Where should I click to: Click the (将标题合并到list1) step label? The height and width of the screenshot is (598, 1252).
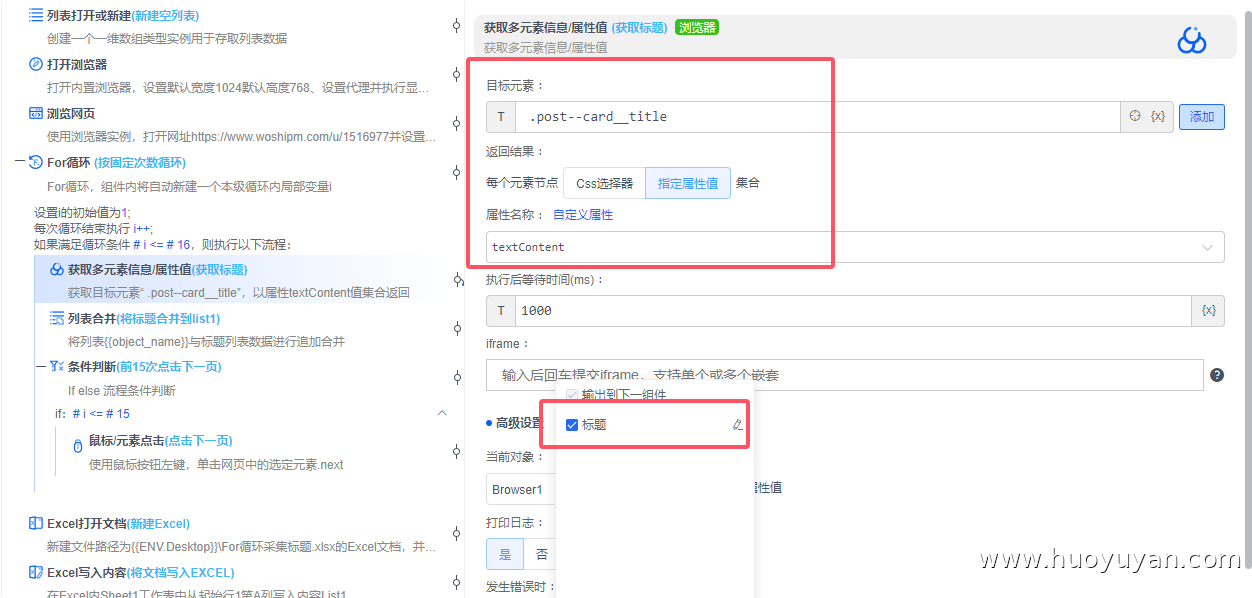point(168,318)
